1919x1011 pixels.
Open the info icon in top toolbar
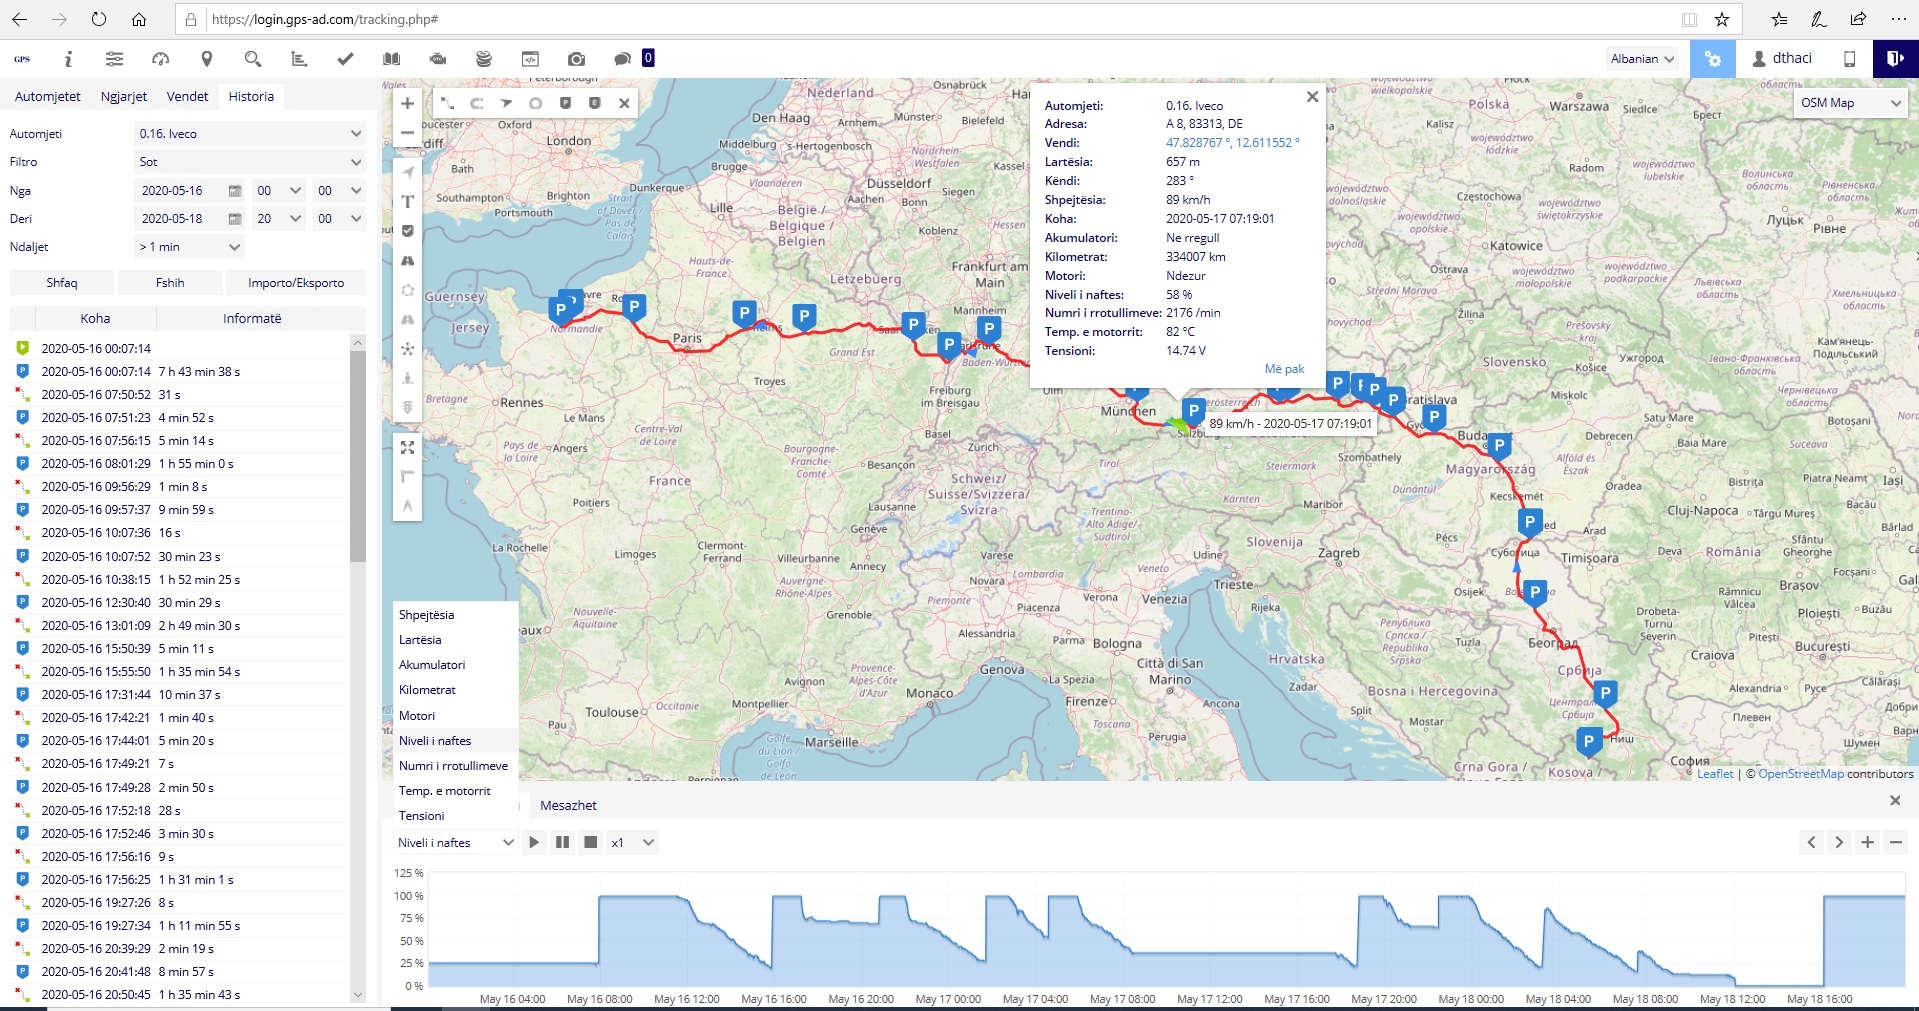point(68,59)
